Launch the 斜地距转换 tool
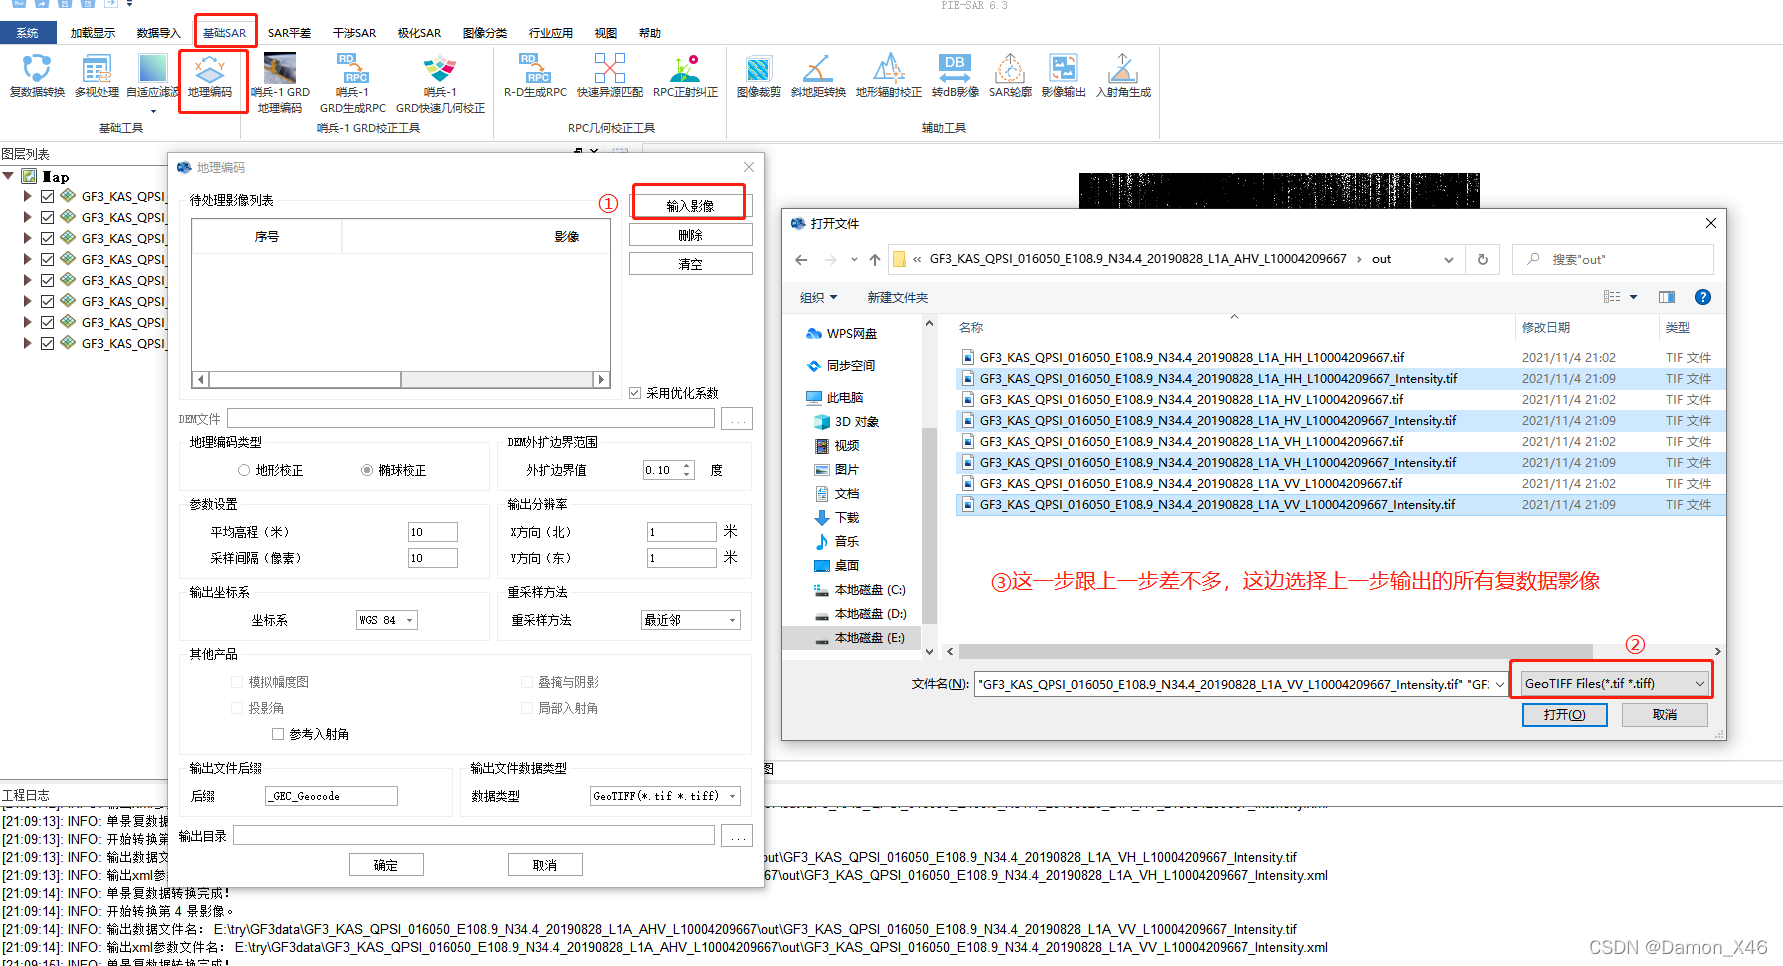This screenshot has width=1783, height=966. (818, 76)
